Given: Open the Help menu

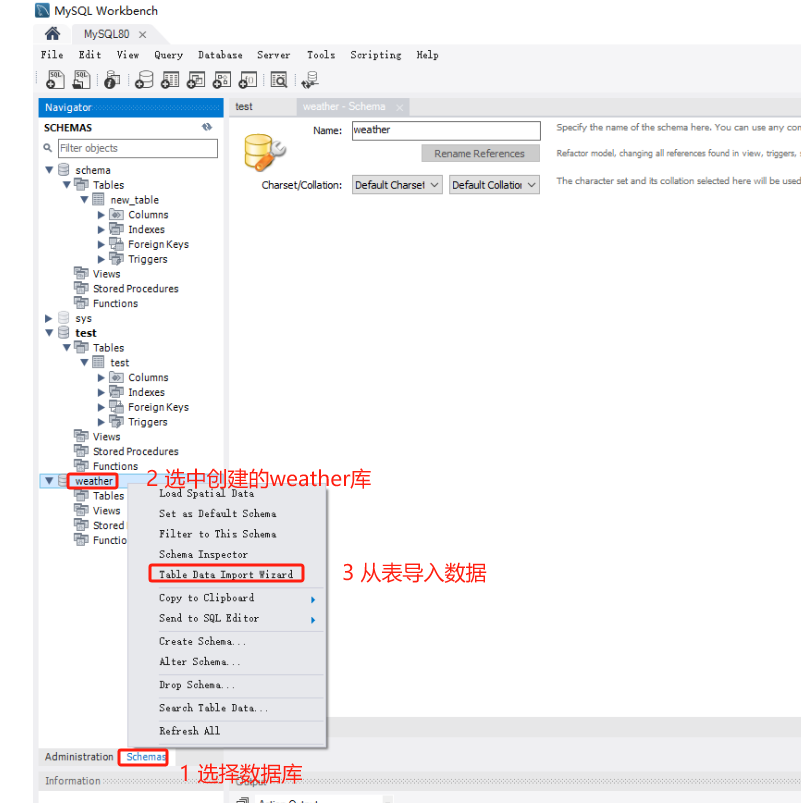Looking at the screenshot, I should (x=427, y=55).
